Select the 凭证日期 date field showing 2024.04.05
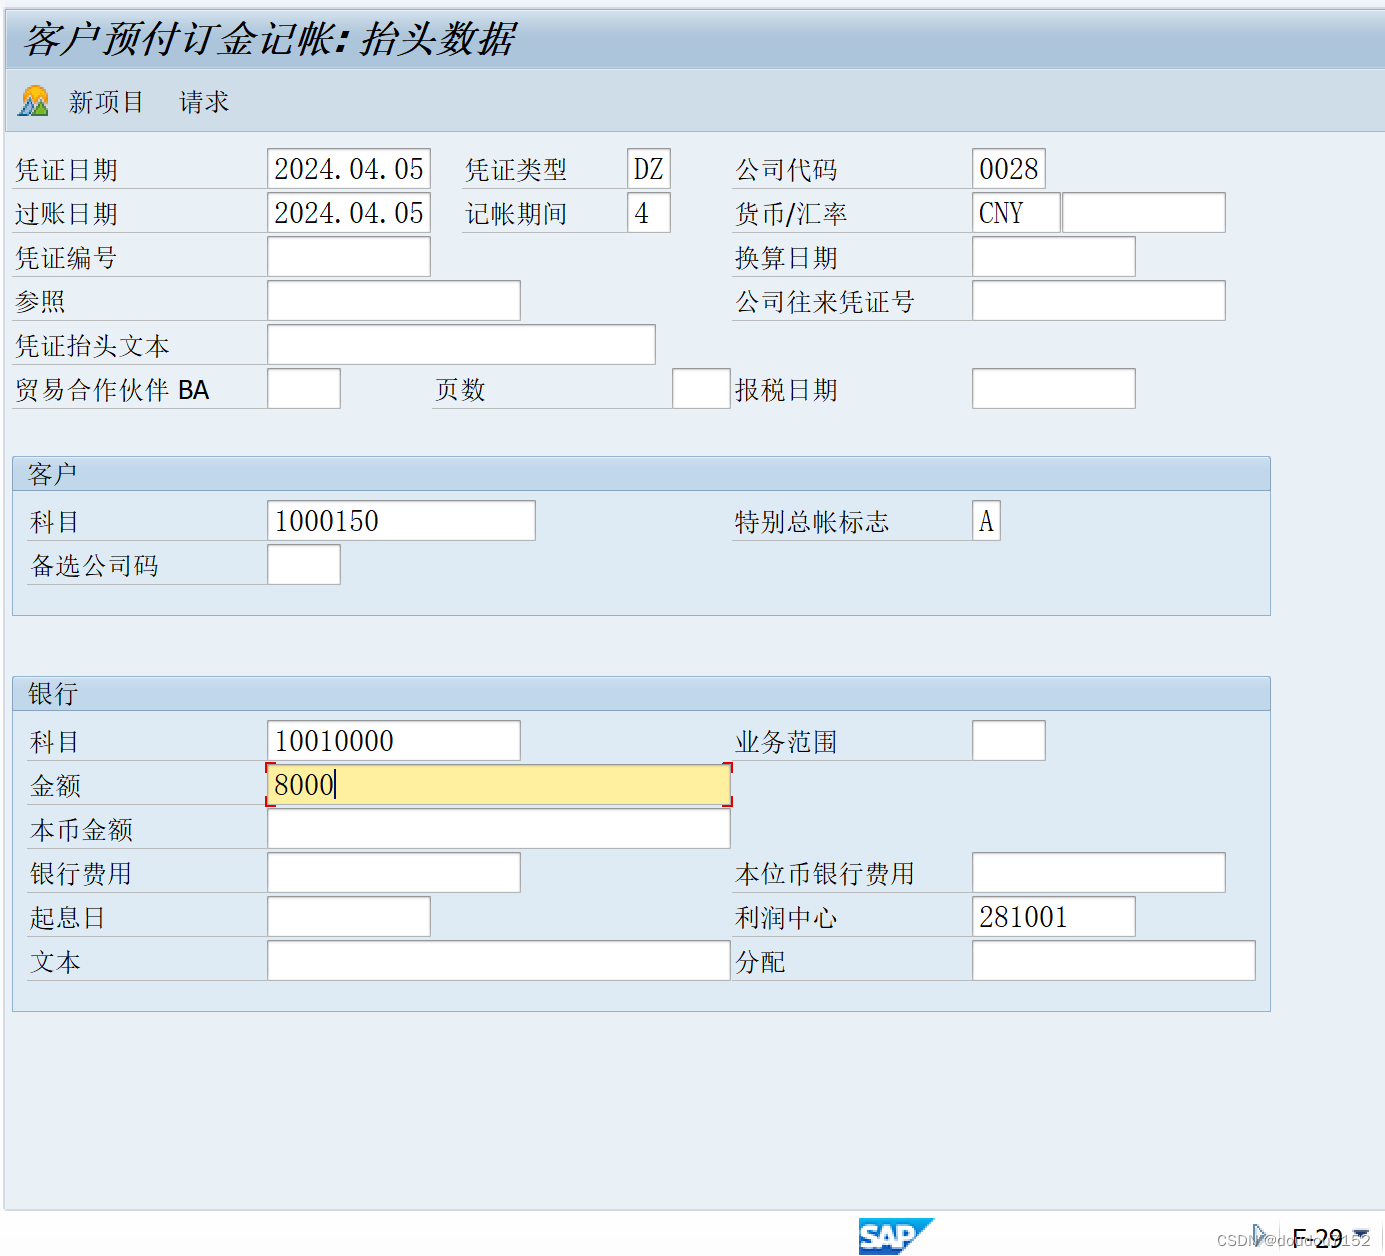Image resolution: width=1385 pixels, height=1256 pixels. click(x=348, y=168)
